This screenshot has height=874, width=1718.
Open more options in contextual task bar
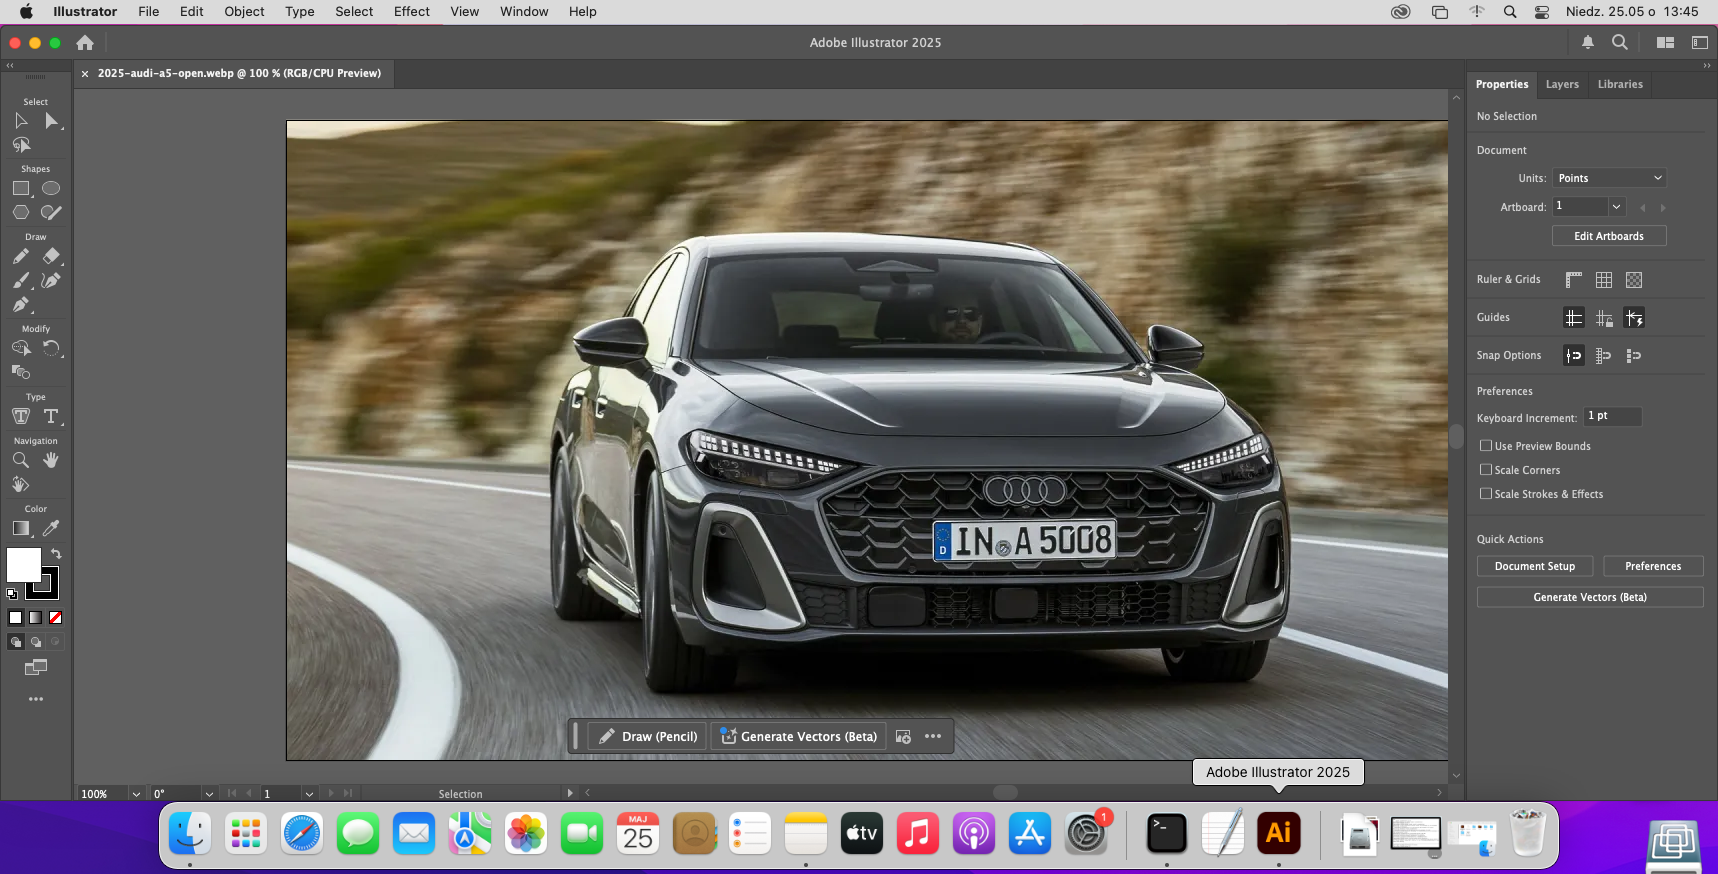[933, 736]
